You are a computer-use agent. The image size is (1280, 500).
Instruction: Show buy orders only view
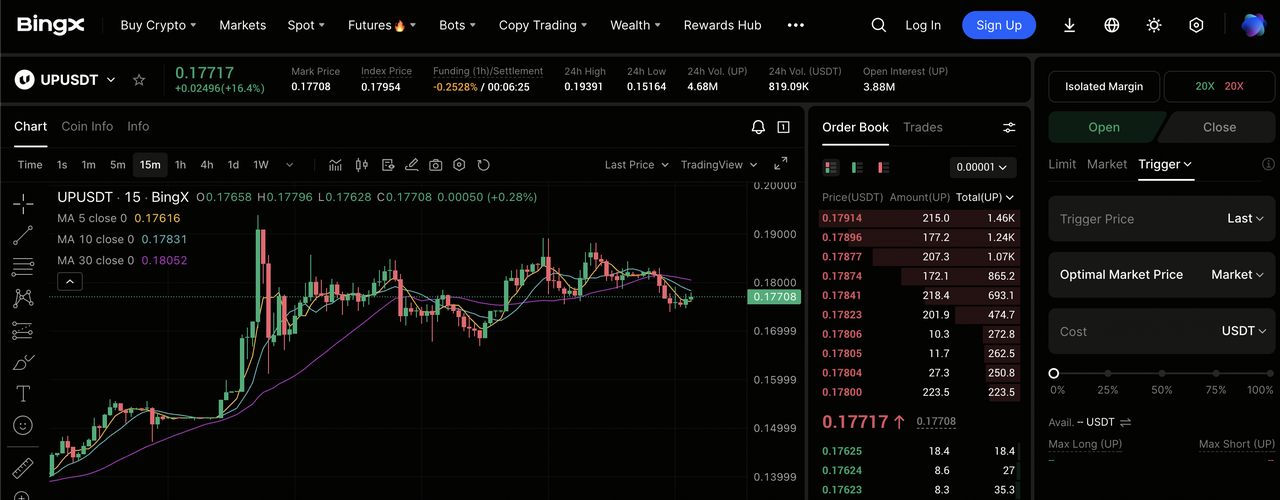(x=857, y=167)
